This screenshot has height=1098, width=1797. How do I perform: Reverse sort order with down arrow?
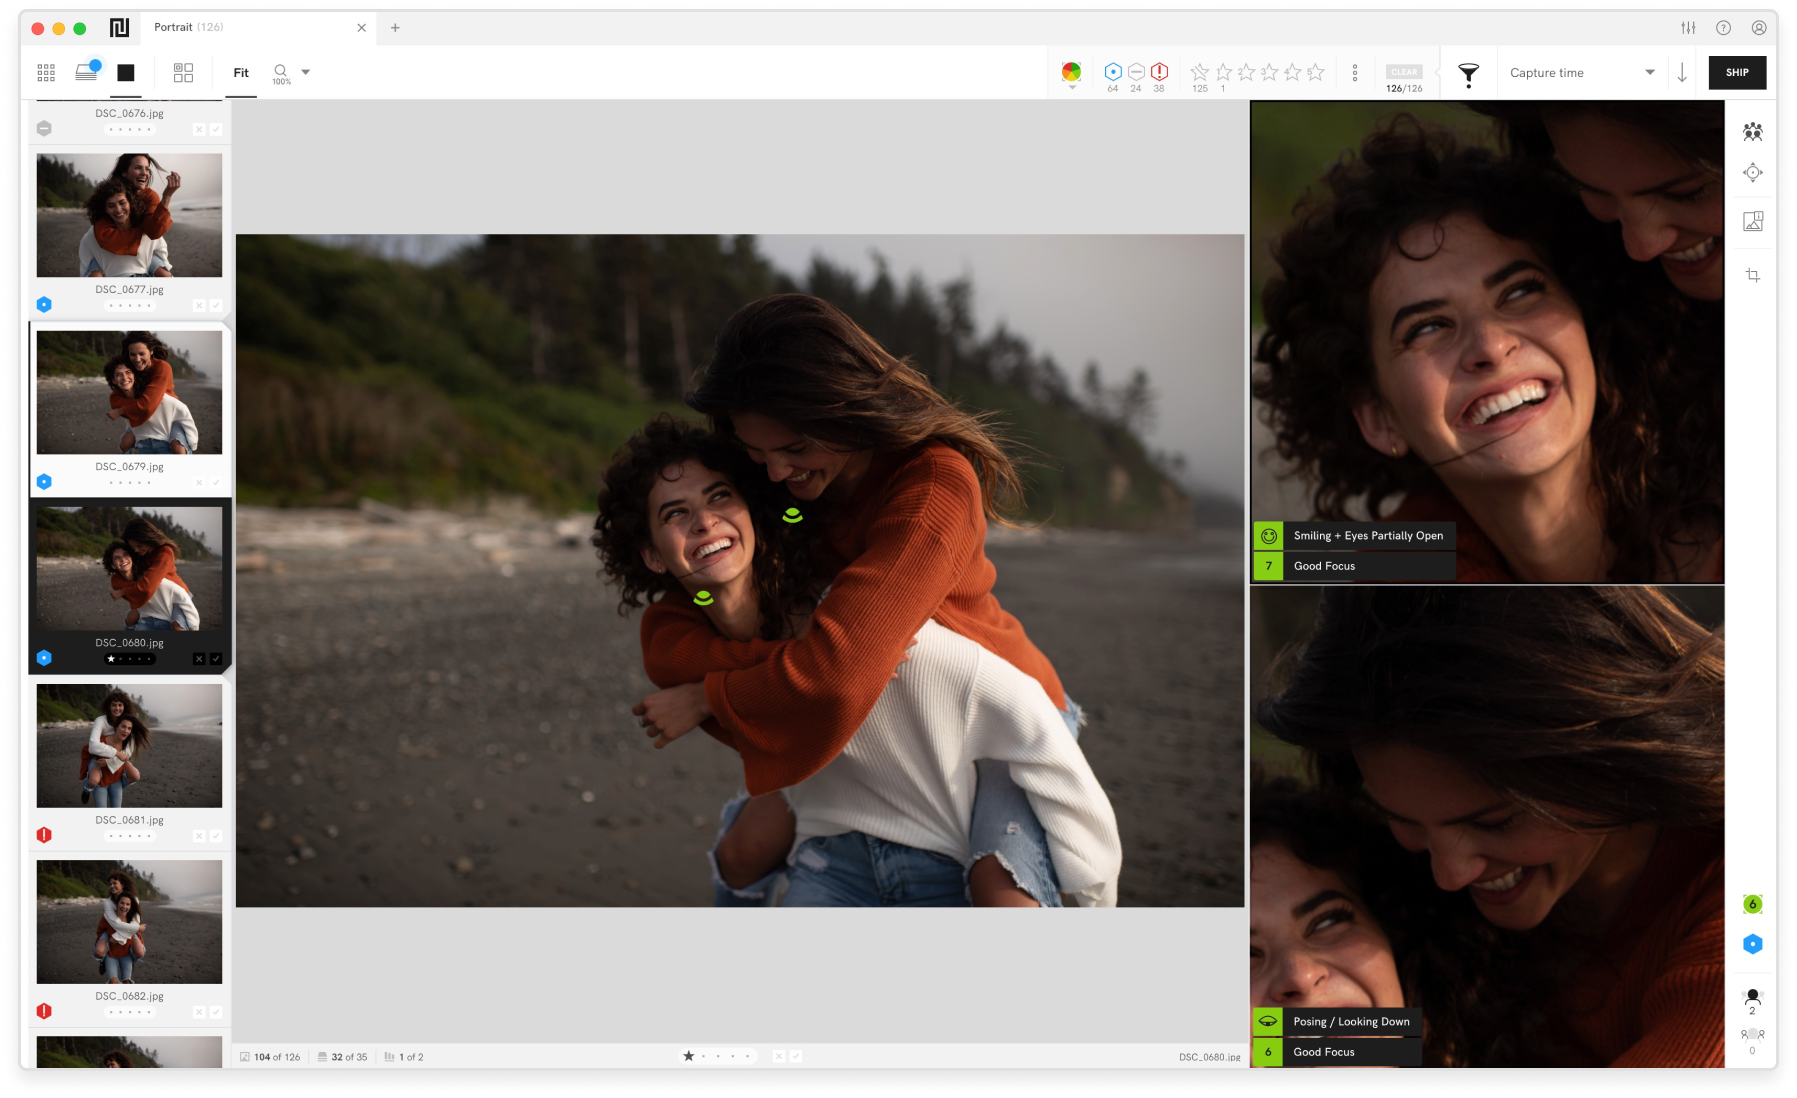pos(1682,73)
